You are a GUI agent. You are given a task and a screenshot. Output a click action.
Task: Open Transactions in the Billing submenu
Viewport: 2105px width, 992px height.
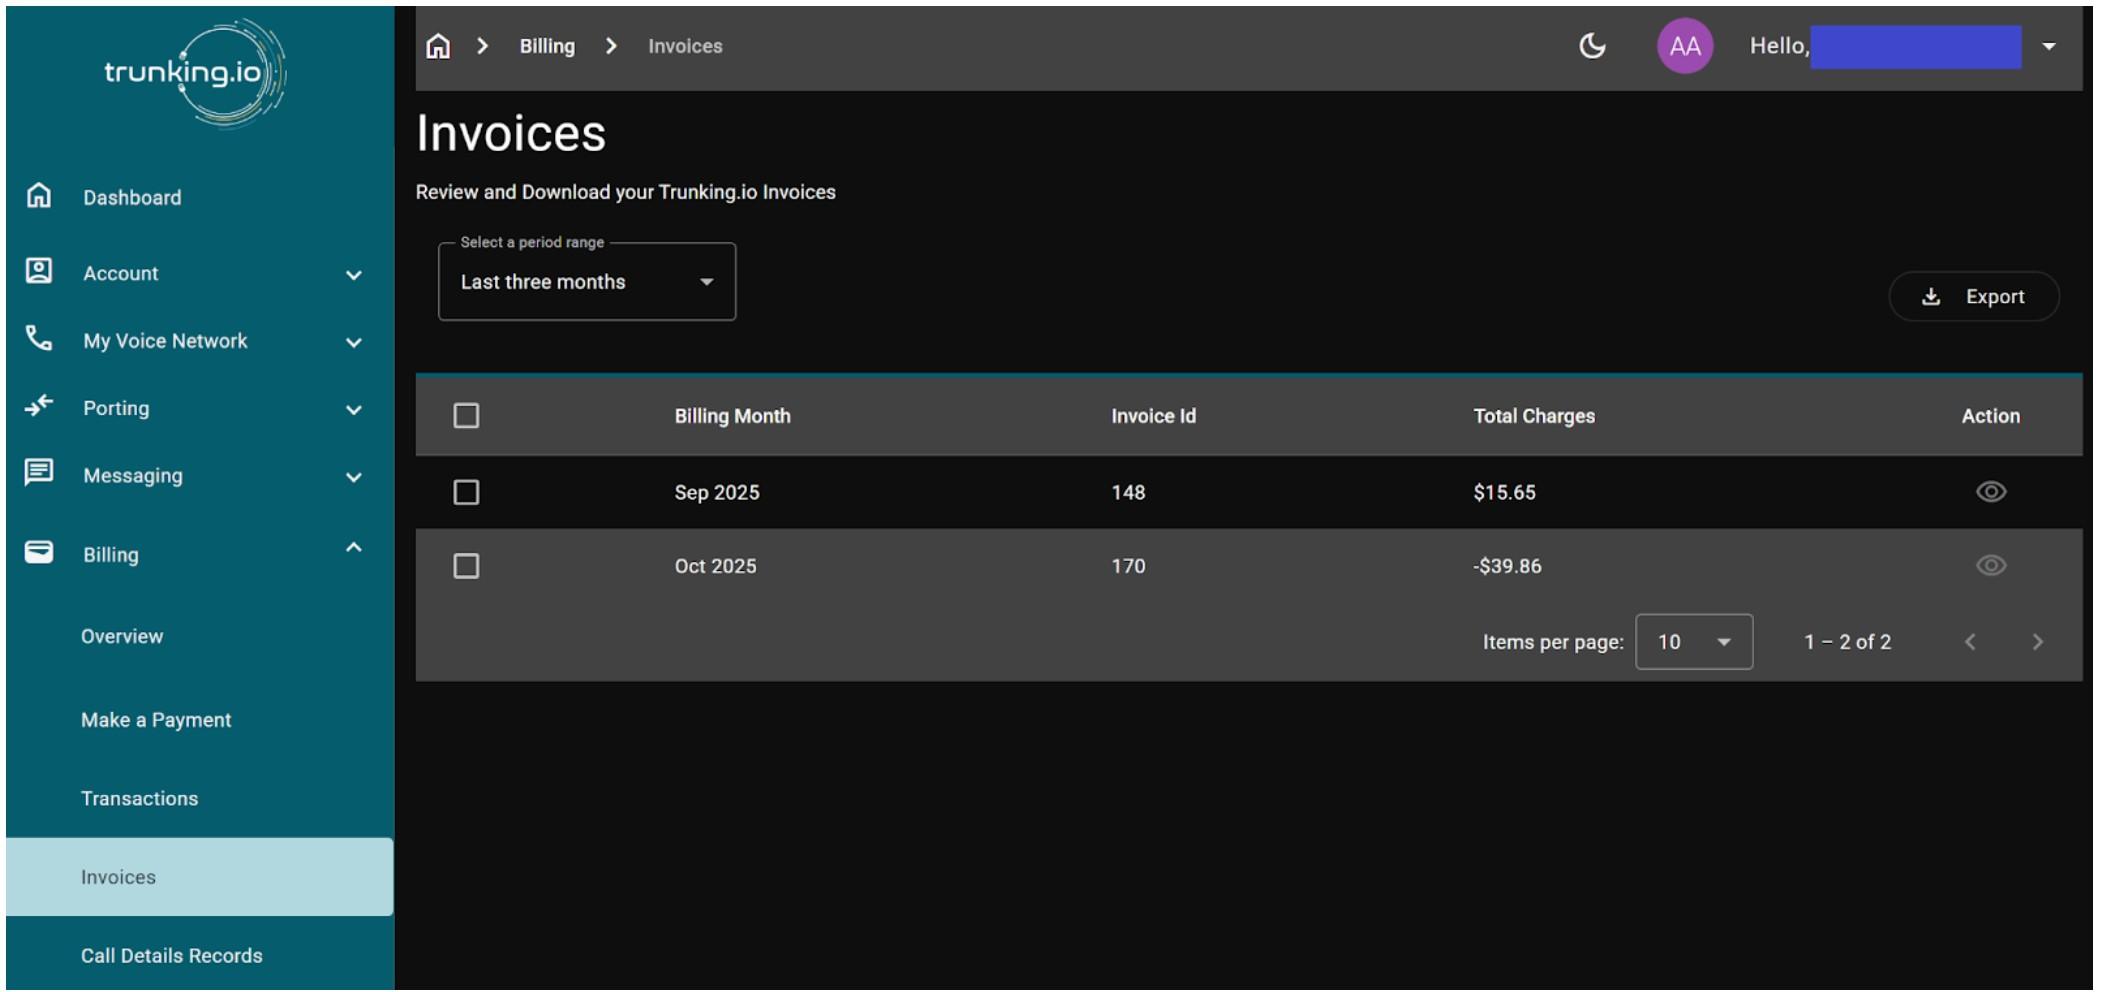coord(139,798)
